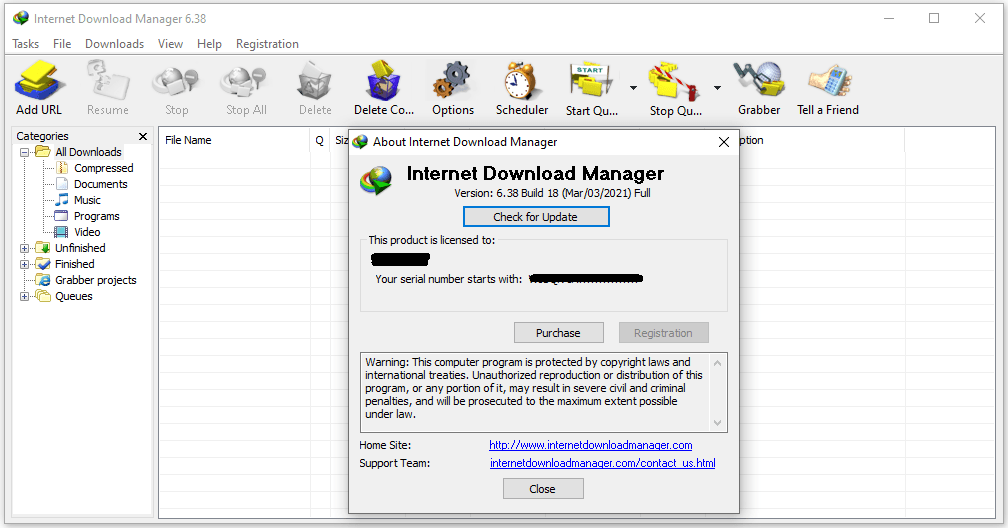
Task: Select the Compressed category icon
Action: [62, 168]
